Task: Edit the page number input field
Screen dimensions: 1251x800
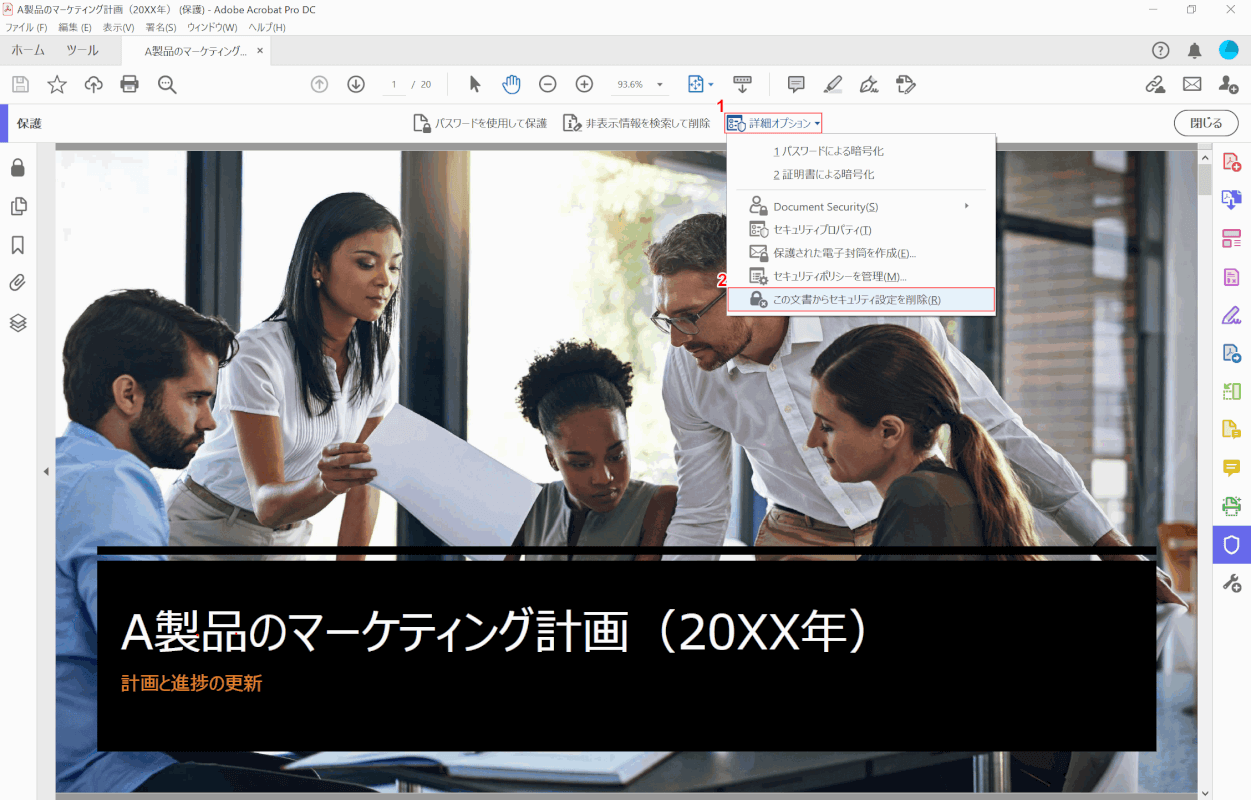Action: [393, 84]
